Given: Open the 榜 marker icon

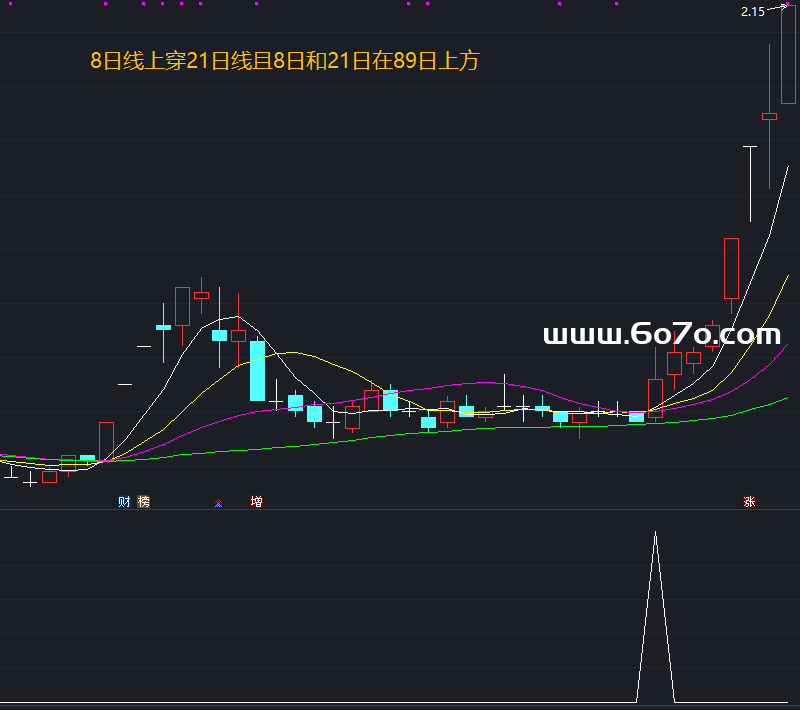Looking at the screenshot, I should click(144, 502).
